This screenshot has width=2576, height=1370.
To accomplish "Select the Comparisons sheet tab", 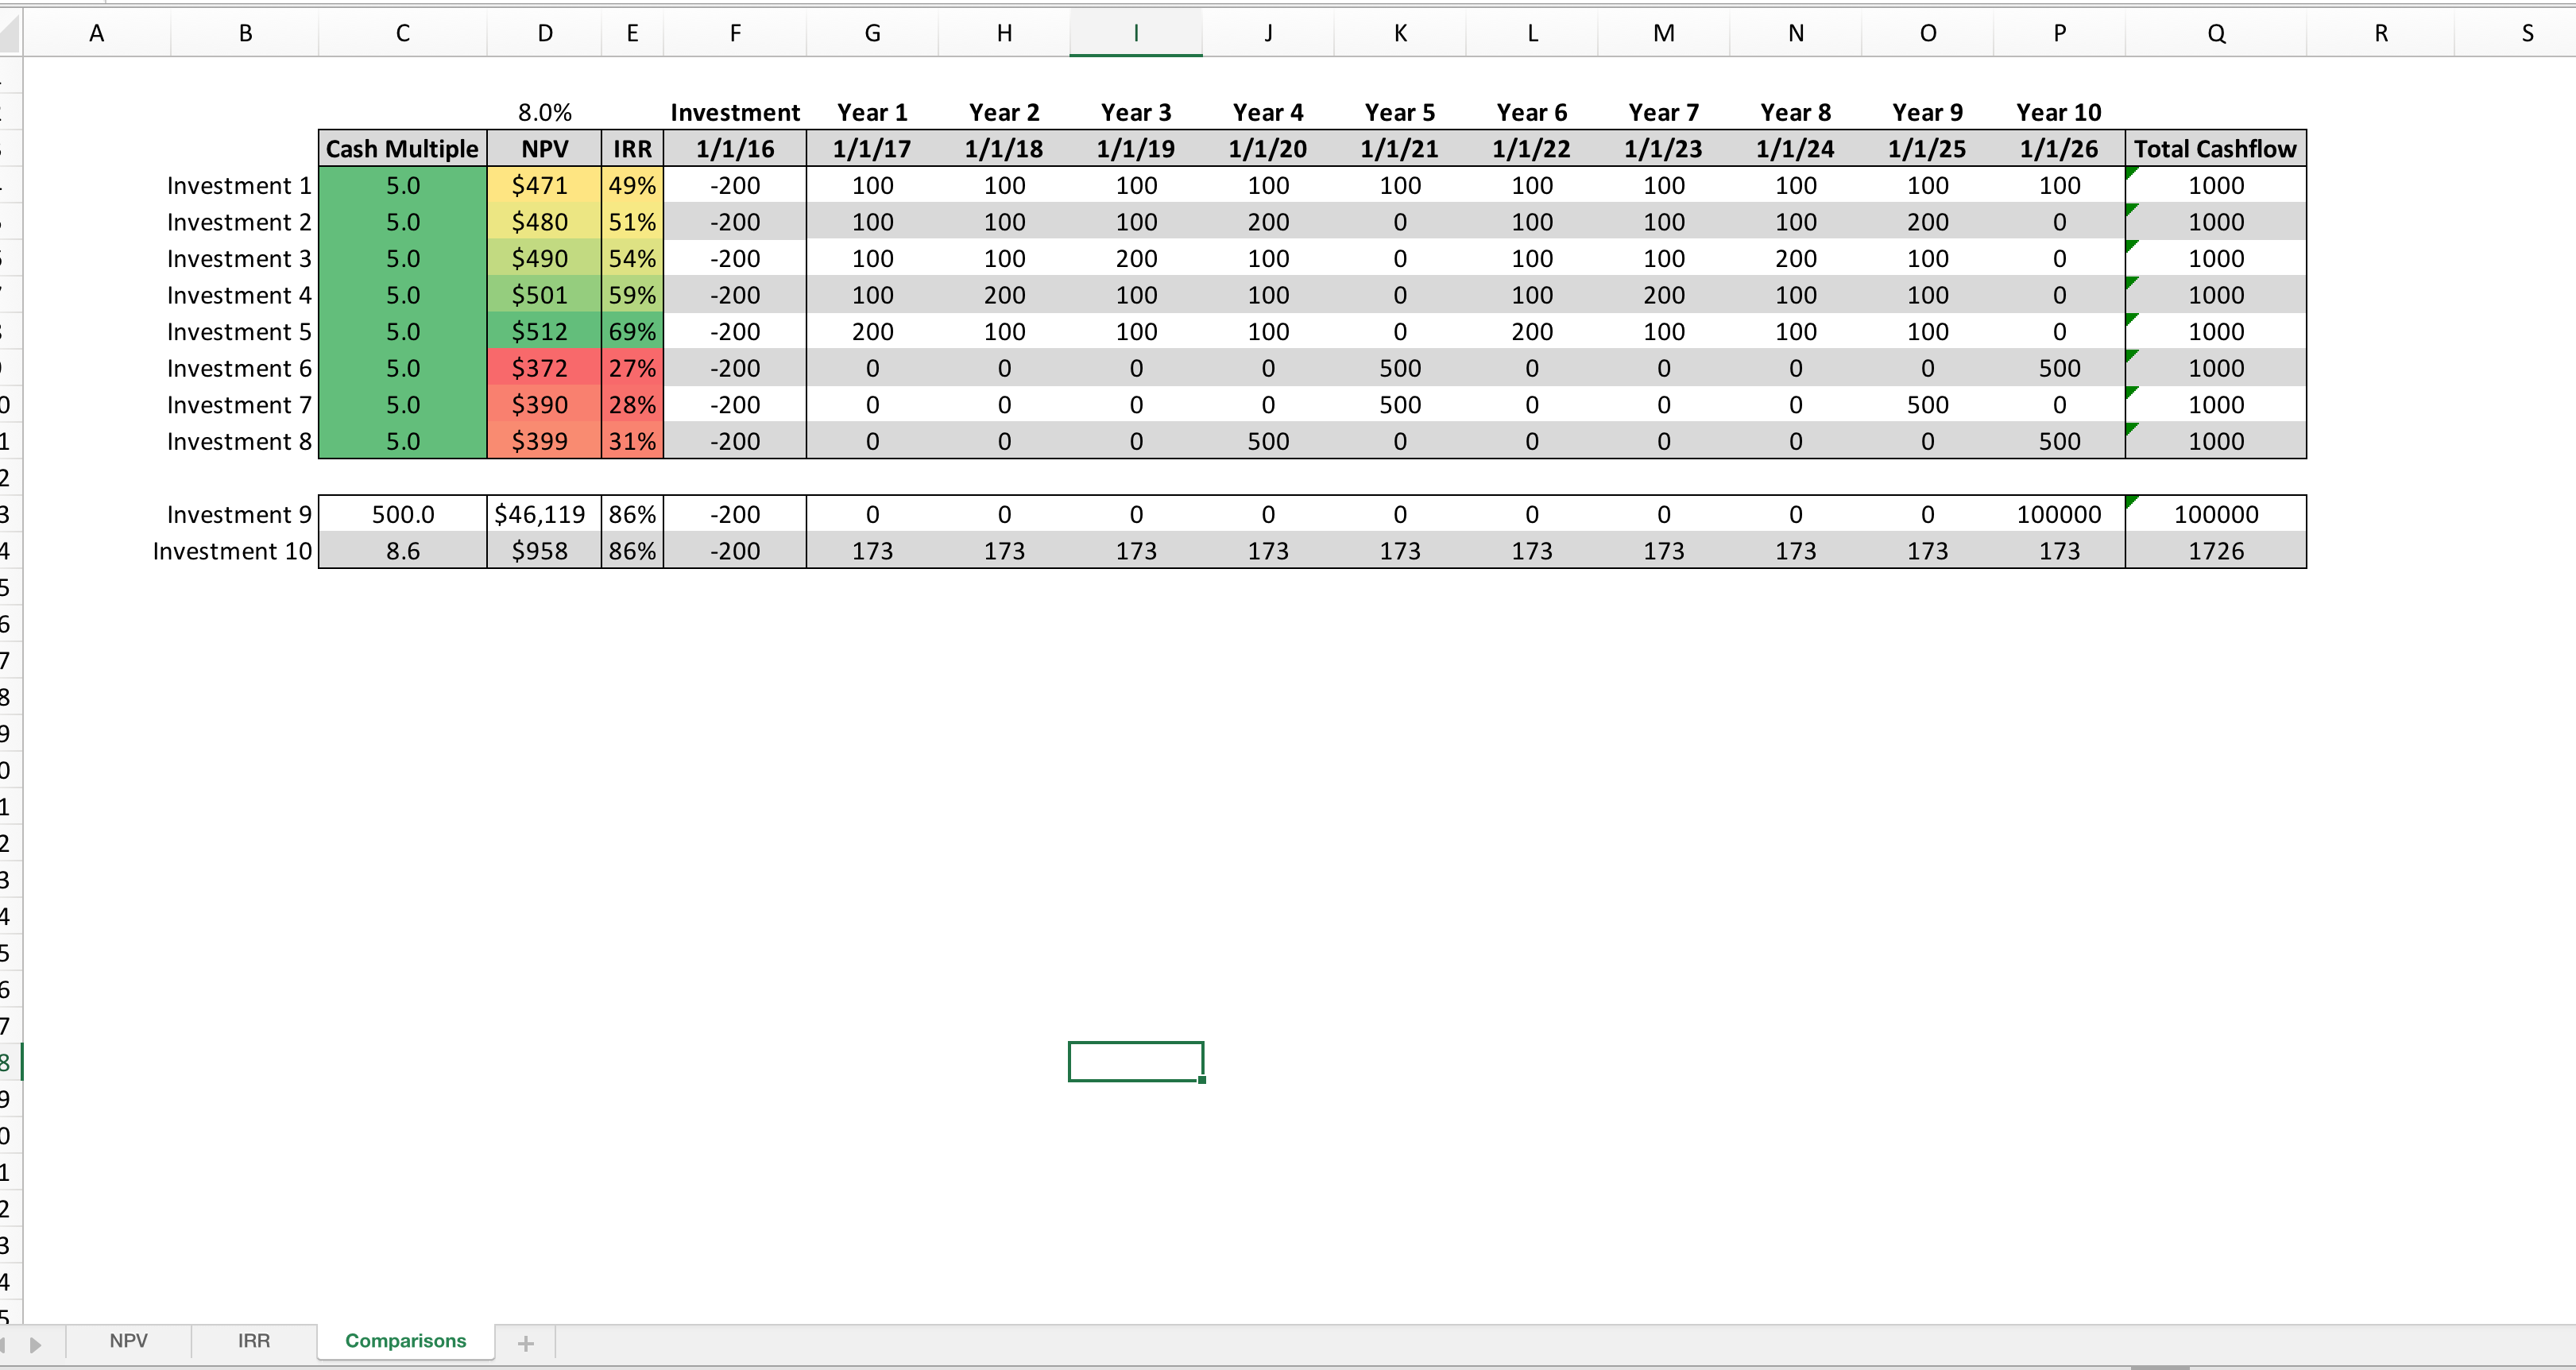I will [405, 1341].
